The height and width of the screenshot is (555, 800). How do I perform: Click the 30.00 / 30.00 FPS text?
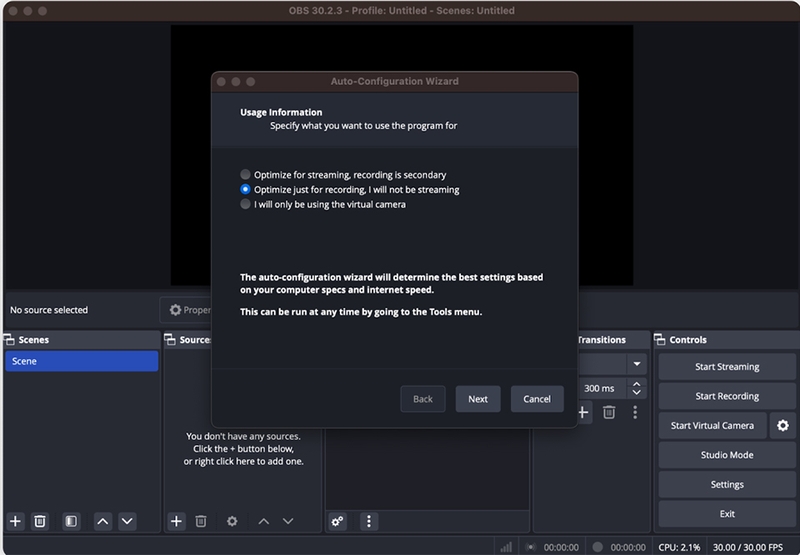click(x=748, y=547)
